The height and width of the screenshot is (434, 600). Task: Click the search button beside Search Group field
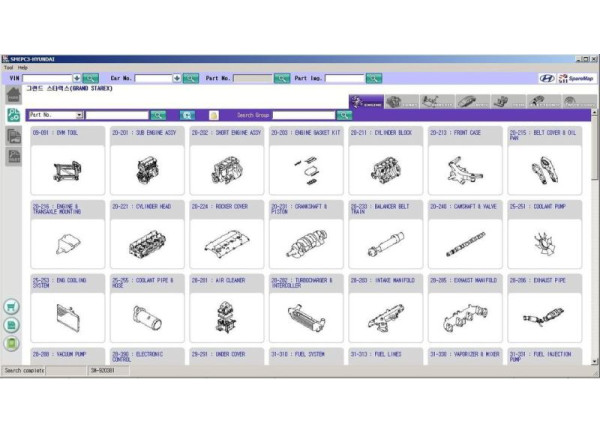pos(344,115)
